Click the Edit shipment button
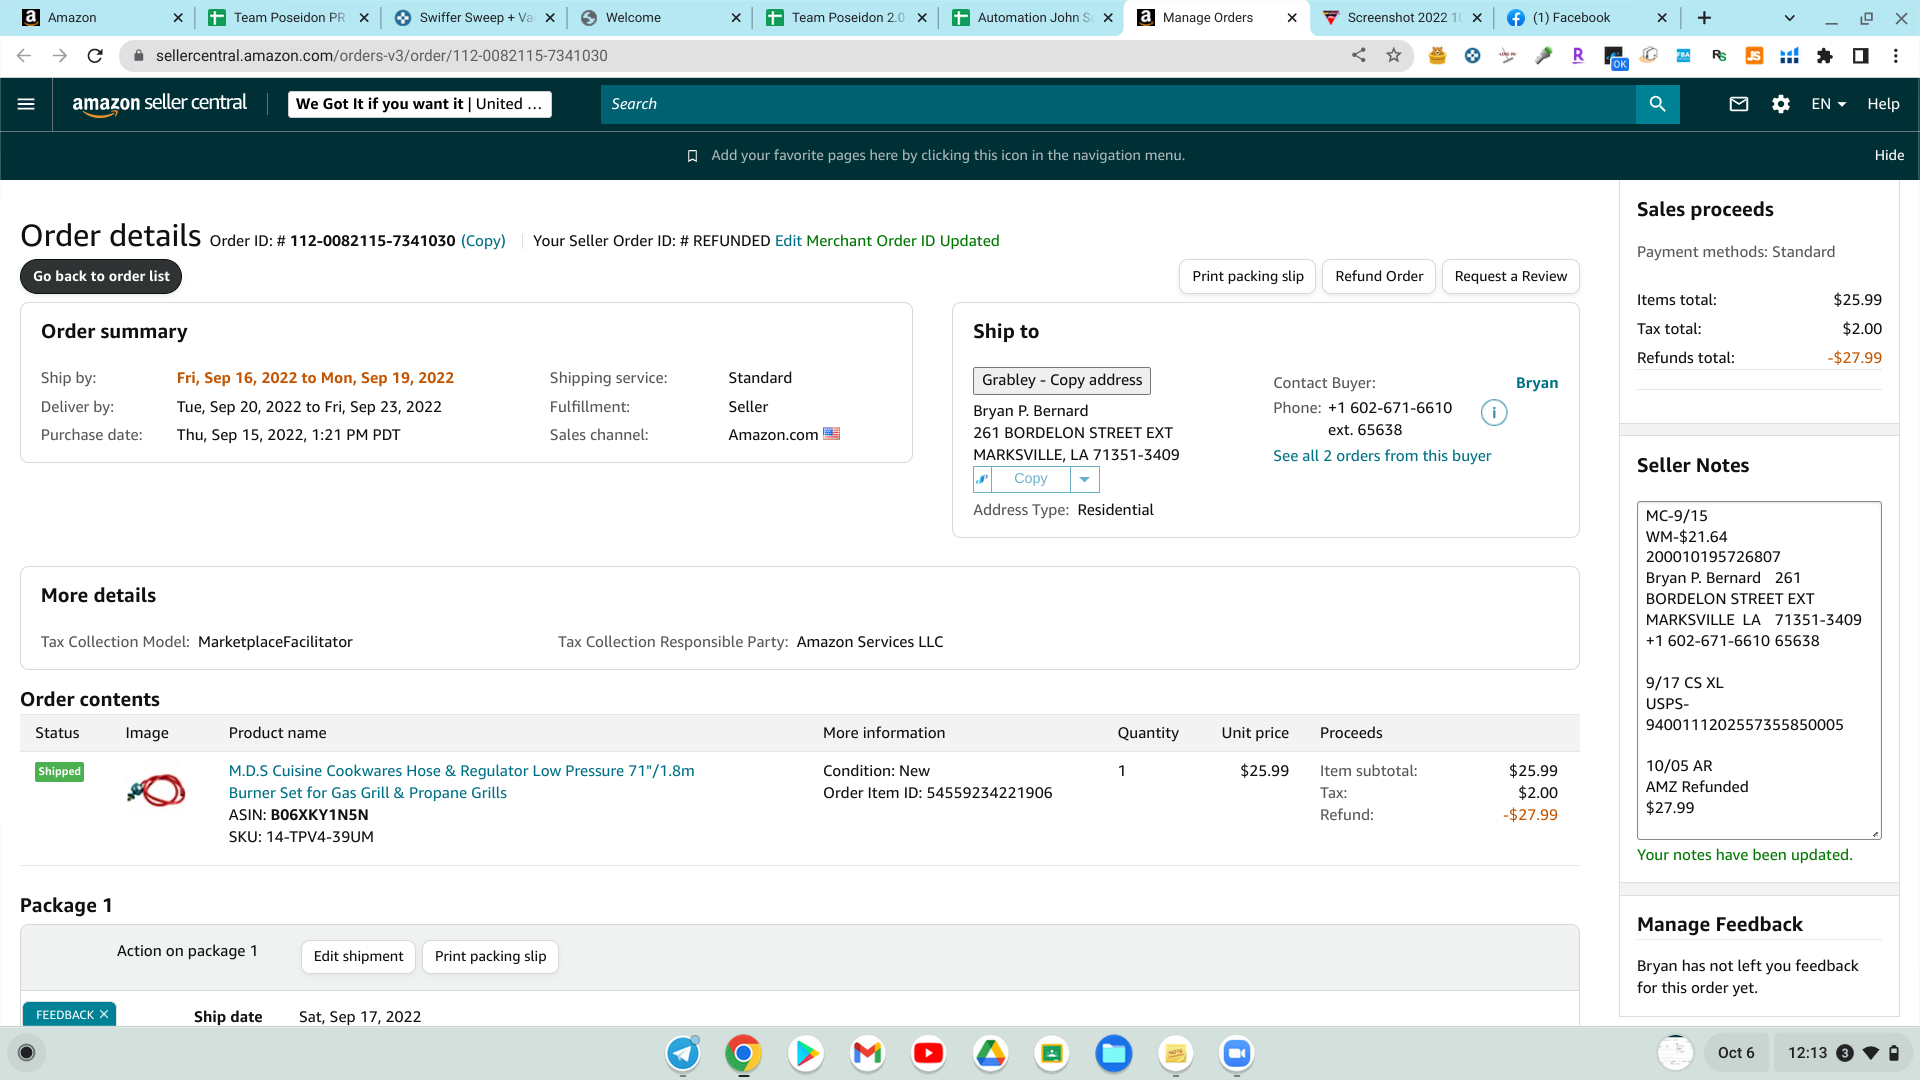Screen dimensions: 1920x1080 coord(358,957)
